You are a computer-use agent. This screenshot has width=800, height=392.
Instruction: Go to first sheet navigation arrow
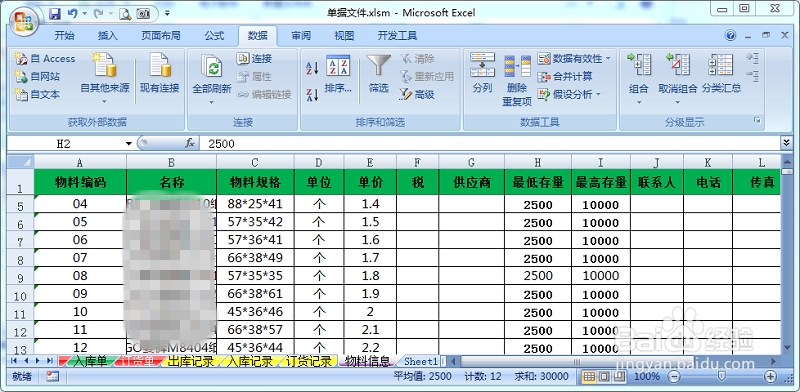[14, 361]
